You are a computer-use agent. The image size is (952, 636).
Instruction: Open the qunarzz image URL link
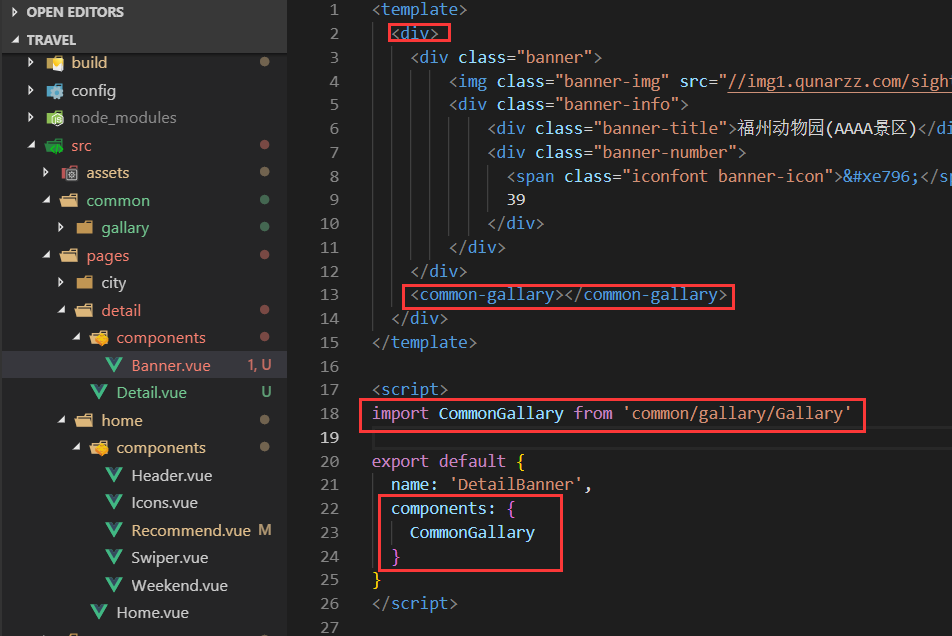pos(839,81)
